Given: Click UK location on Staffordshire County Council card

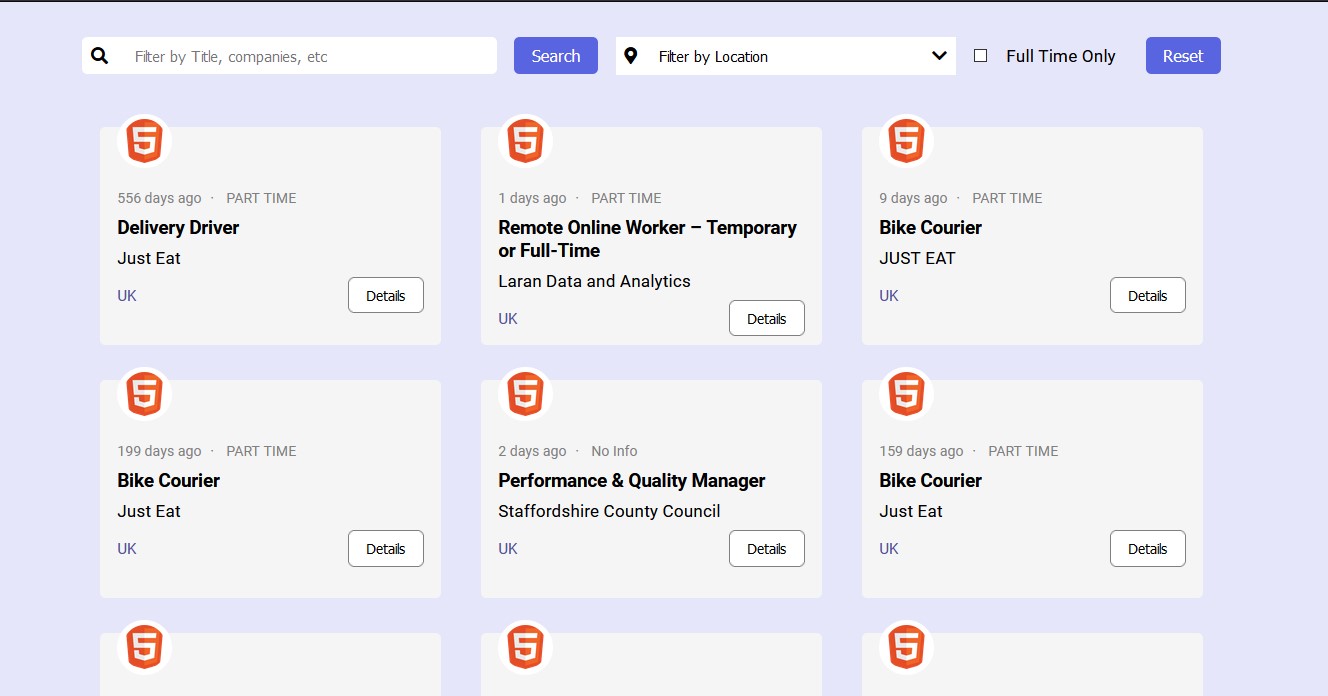Looking at the screenshot, I should click(508, 548).
